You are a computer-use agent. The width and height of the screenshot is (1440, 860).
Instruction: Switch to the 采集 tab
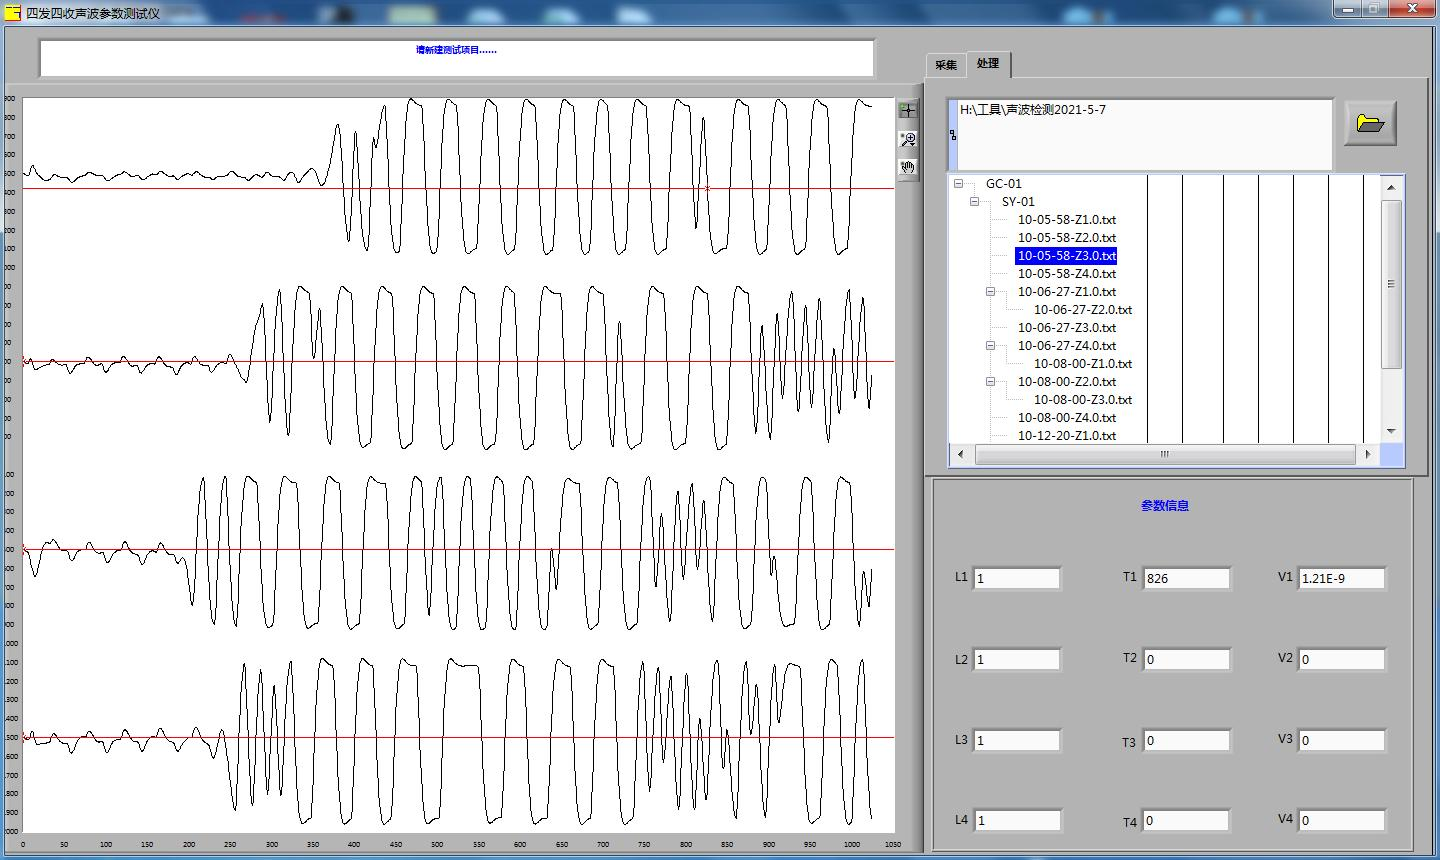(946, 65)
